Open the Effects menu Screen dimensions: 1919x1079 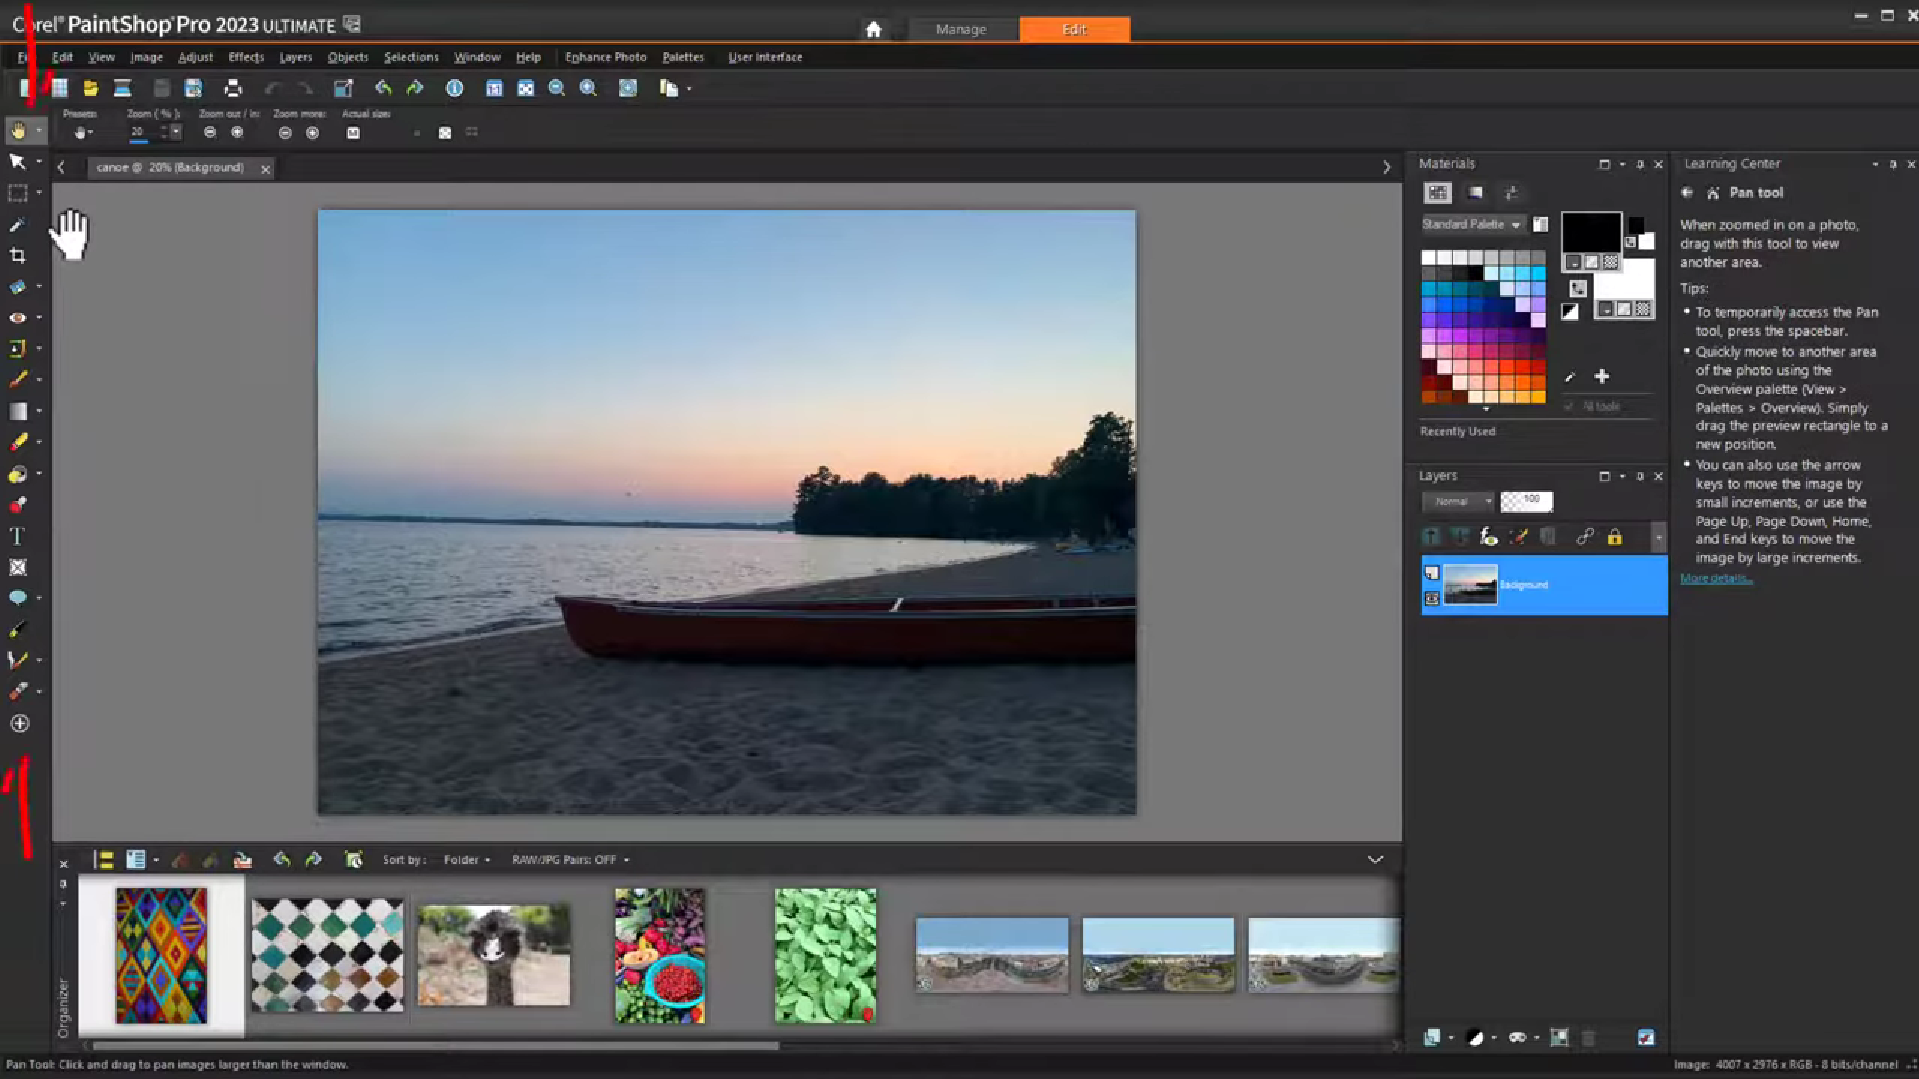[246, 57]
